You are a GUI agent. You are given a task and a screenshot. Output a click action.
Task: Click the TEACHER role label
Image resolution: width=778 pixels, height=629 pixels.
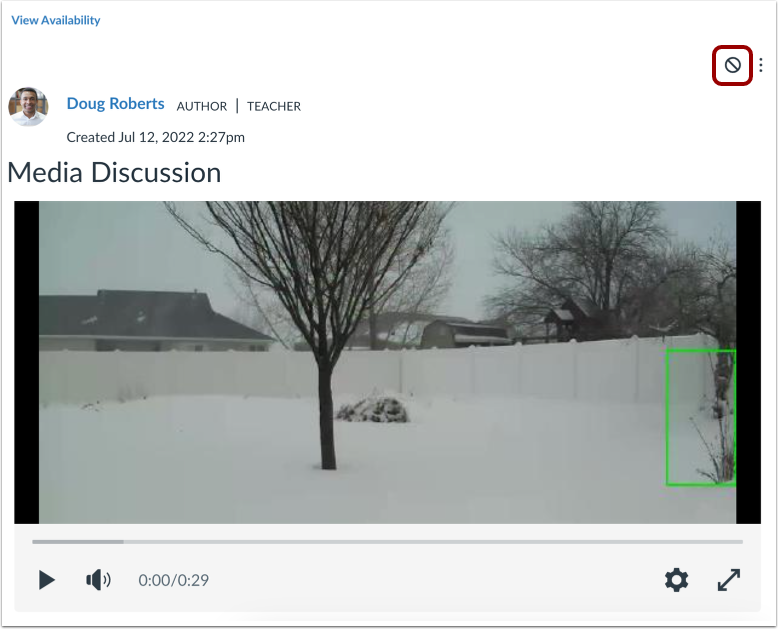click(x=274, y=106)
